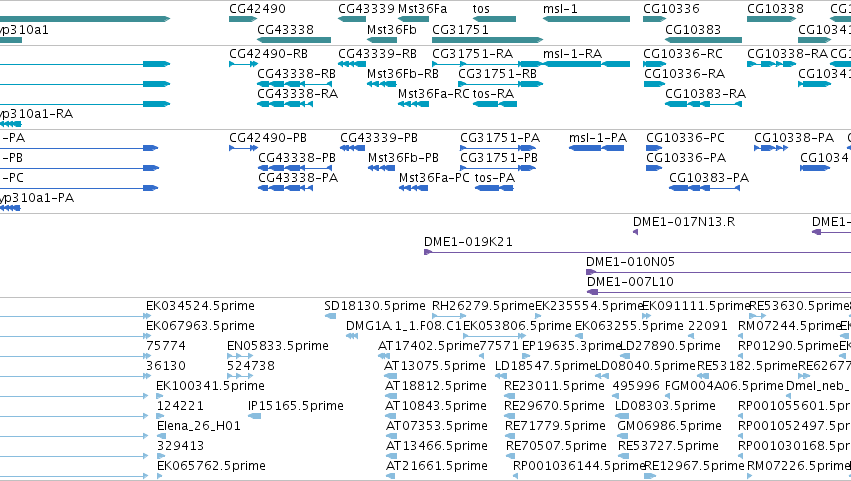This screenshot has width=851, height=481.
Task: Select the DME1-017N13.R BAC end label
Action: pyautogui.click(x=684, y=222)
